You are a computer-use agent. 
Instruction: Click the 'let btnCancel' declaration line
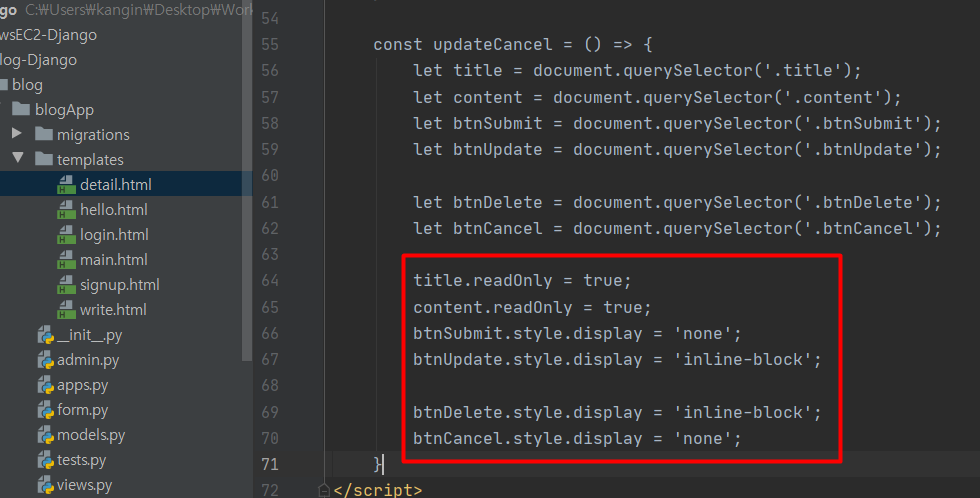click(677, 228)
